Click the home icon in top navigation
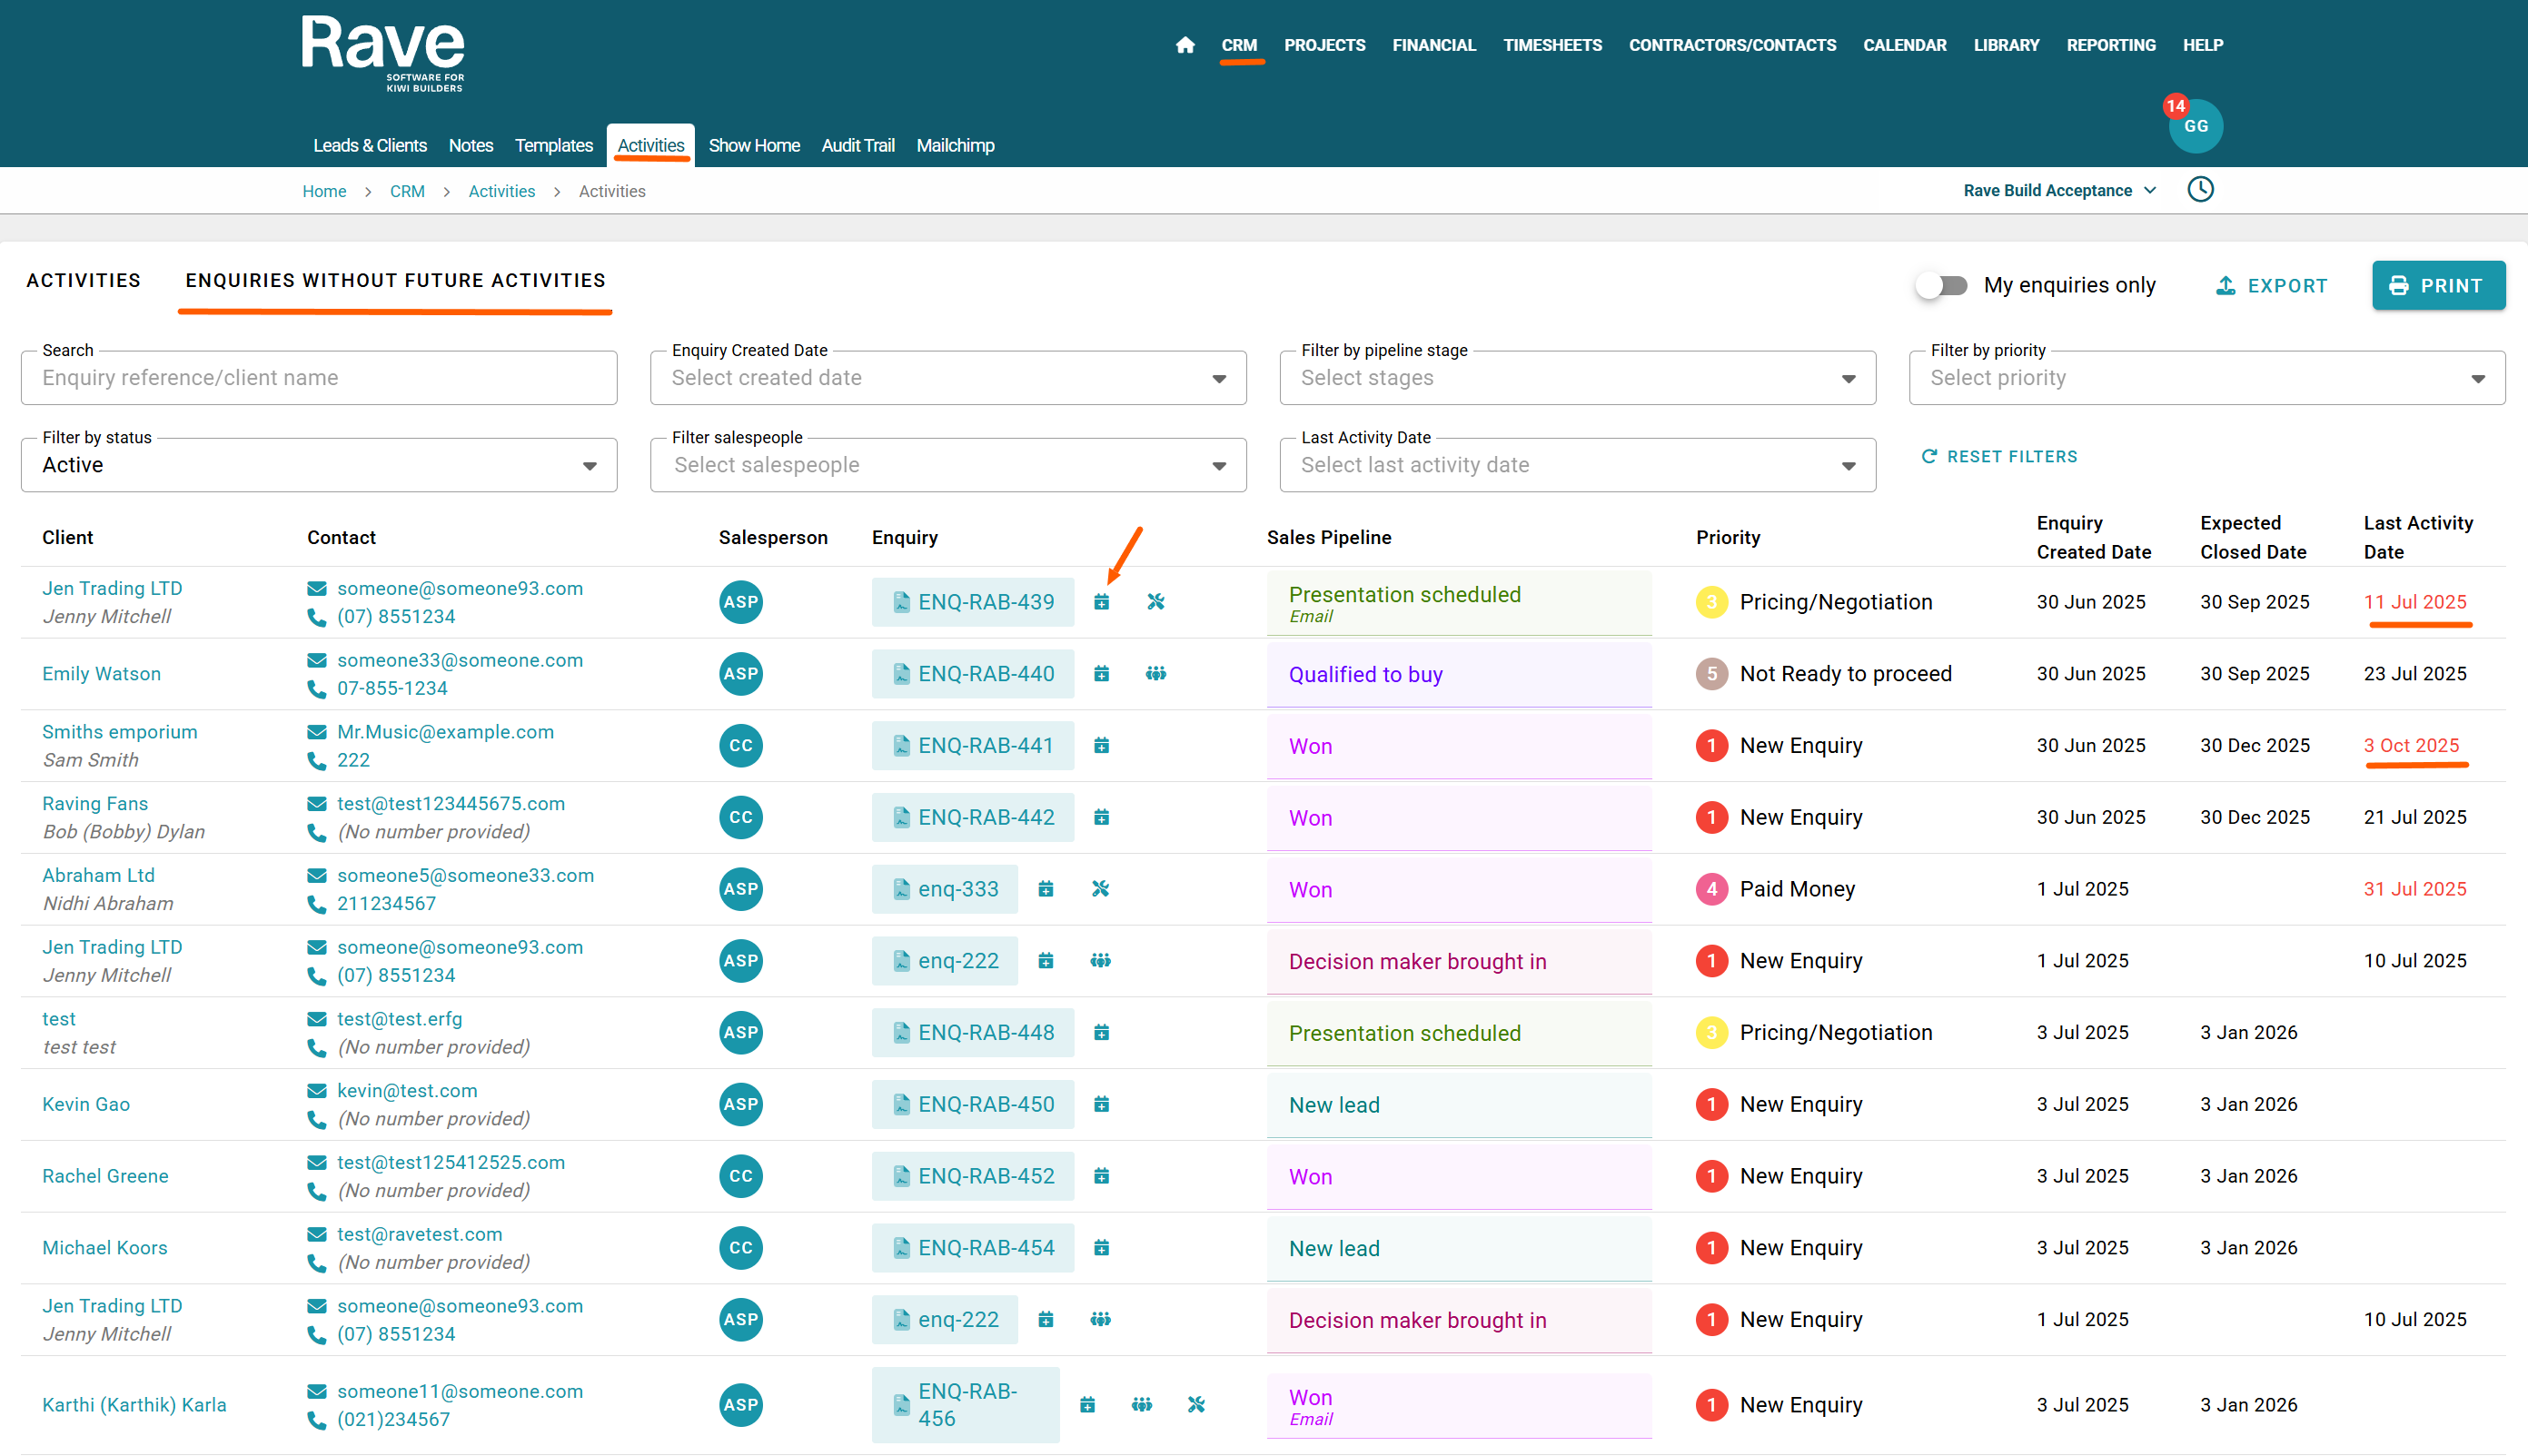This screenshot has width=2528, height=1456. pyautogui.click(x=1185, y=45)
